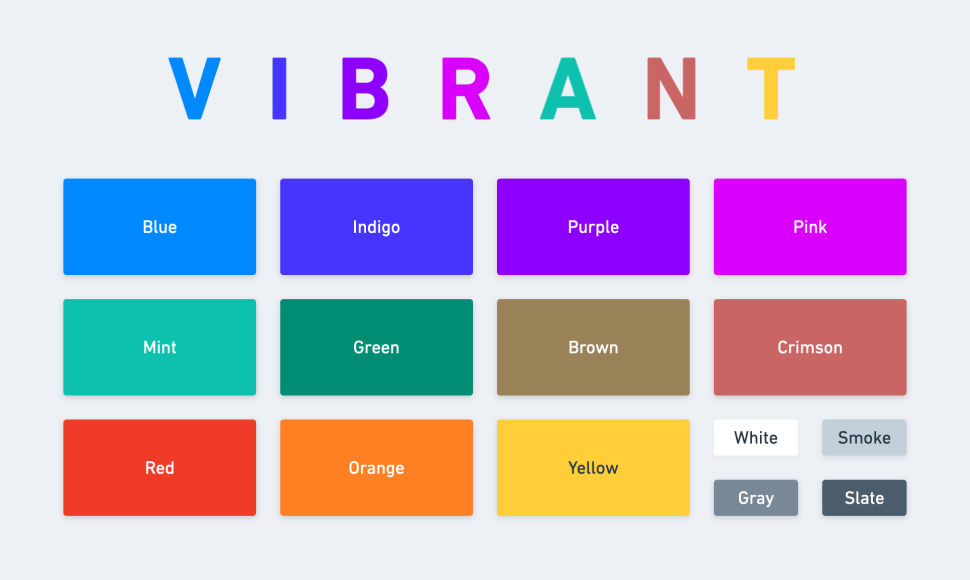Viewport: 970px width, 580px height.
Task: Click the Gray swatch
Action: pos(755,497)
